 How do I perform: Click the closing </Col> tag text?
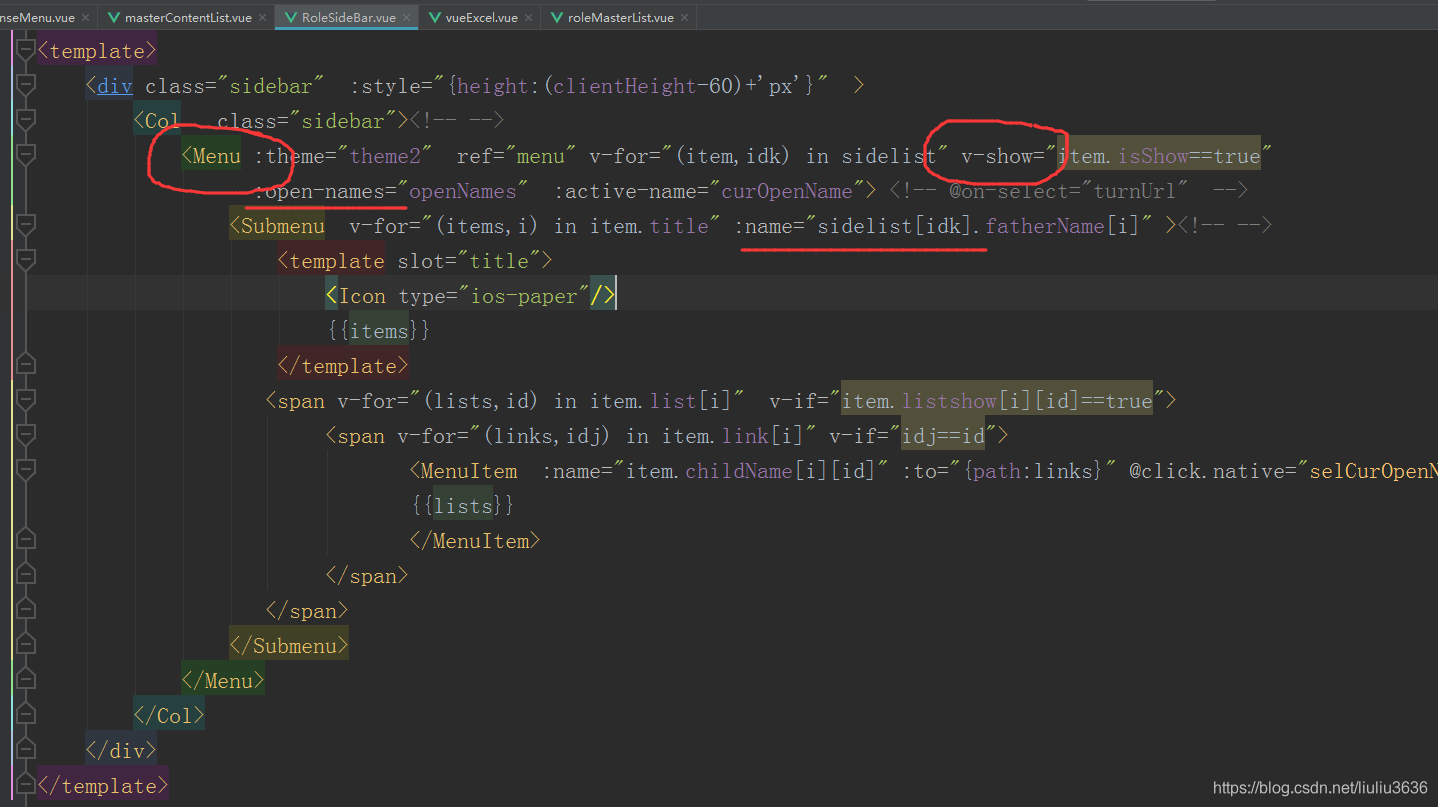[x=169, y=716]
